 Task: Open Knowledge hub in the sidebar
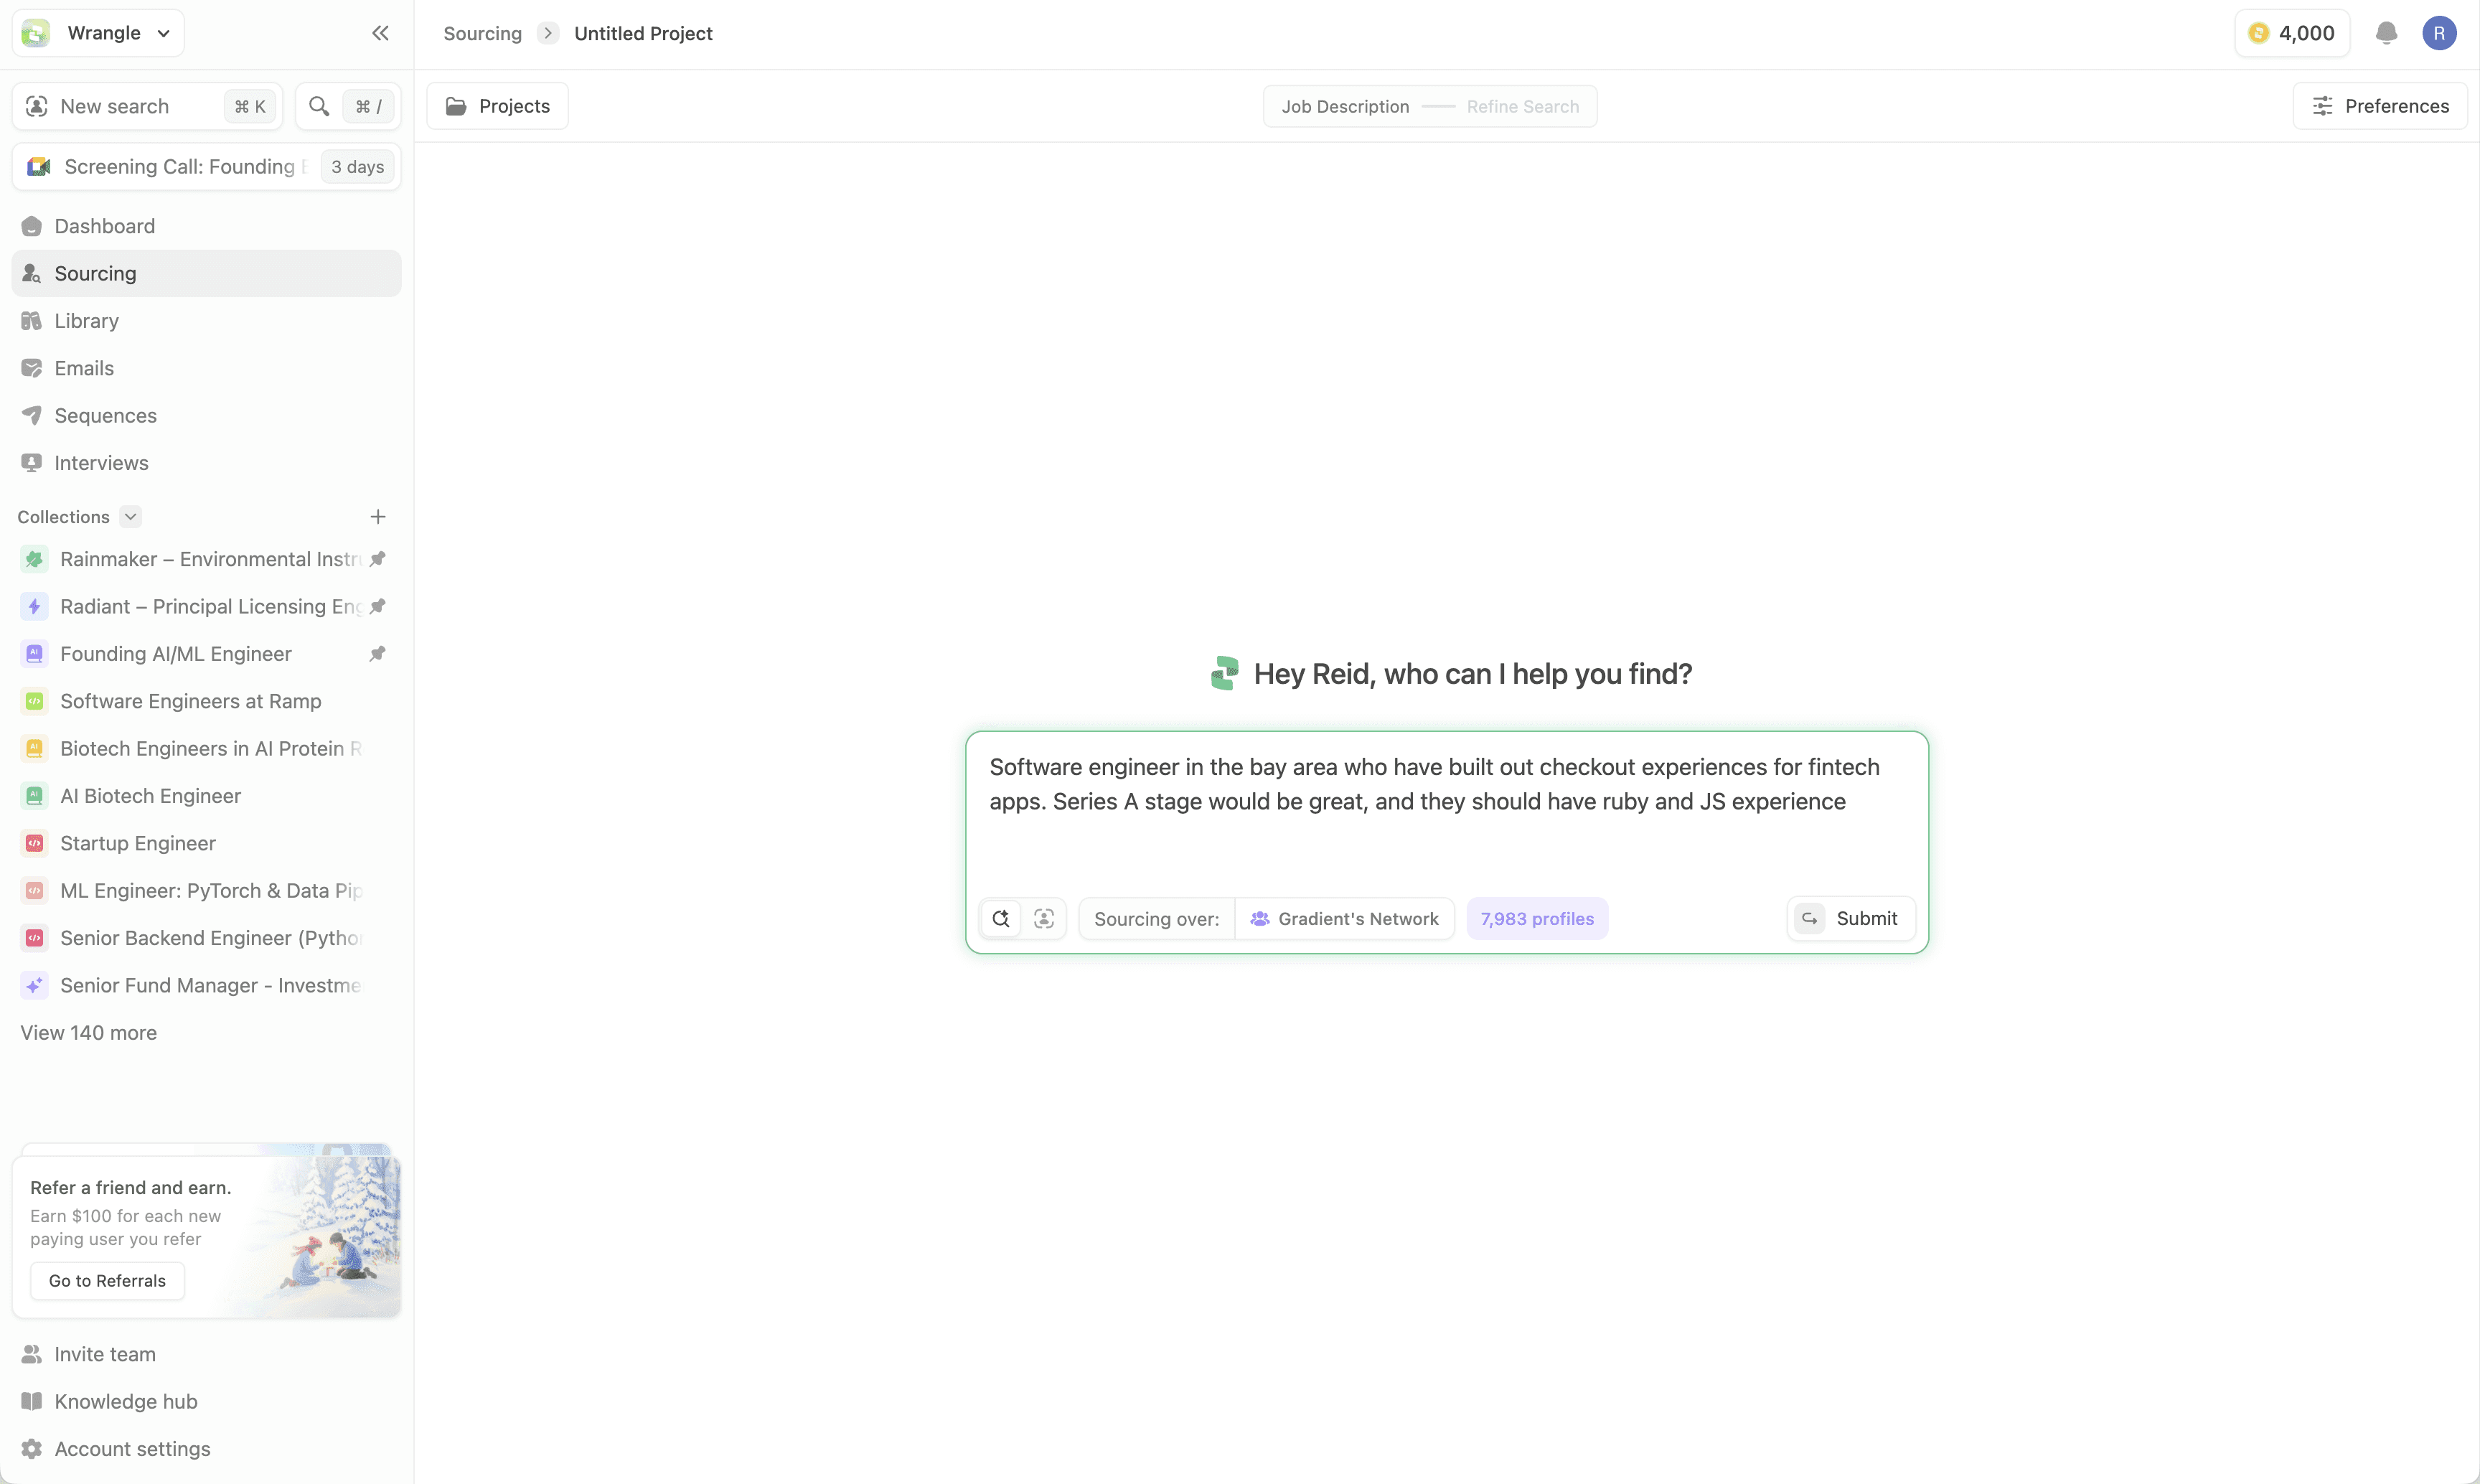(x=125, y=1401)
